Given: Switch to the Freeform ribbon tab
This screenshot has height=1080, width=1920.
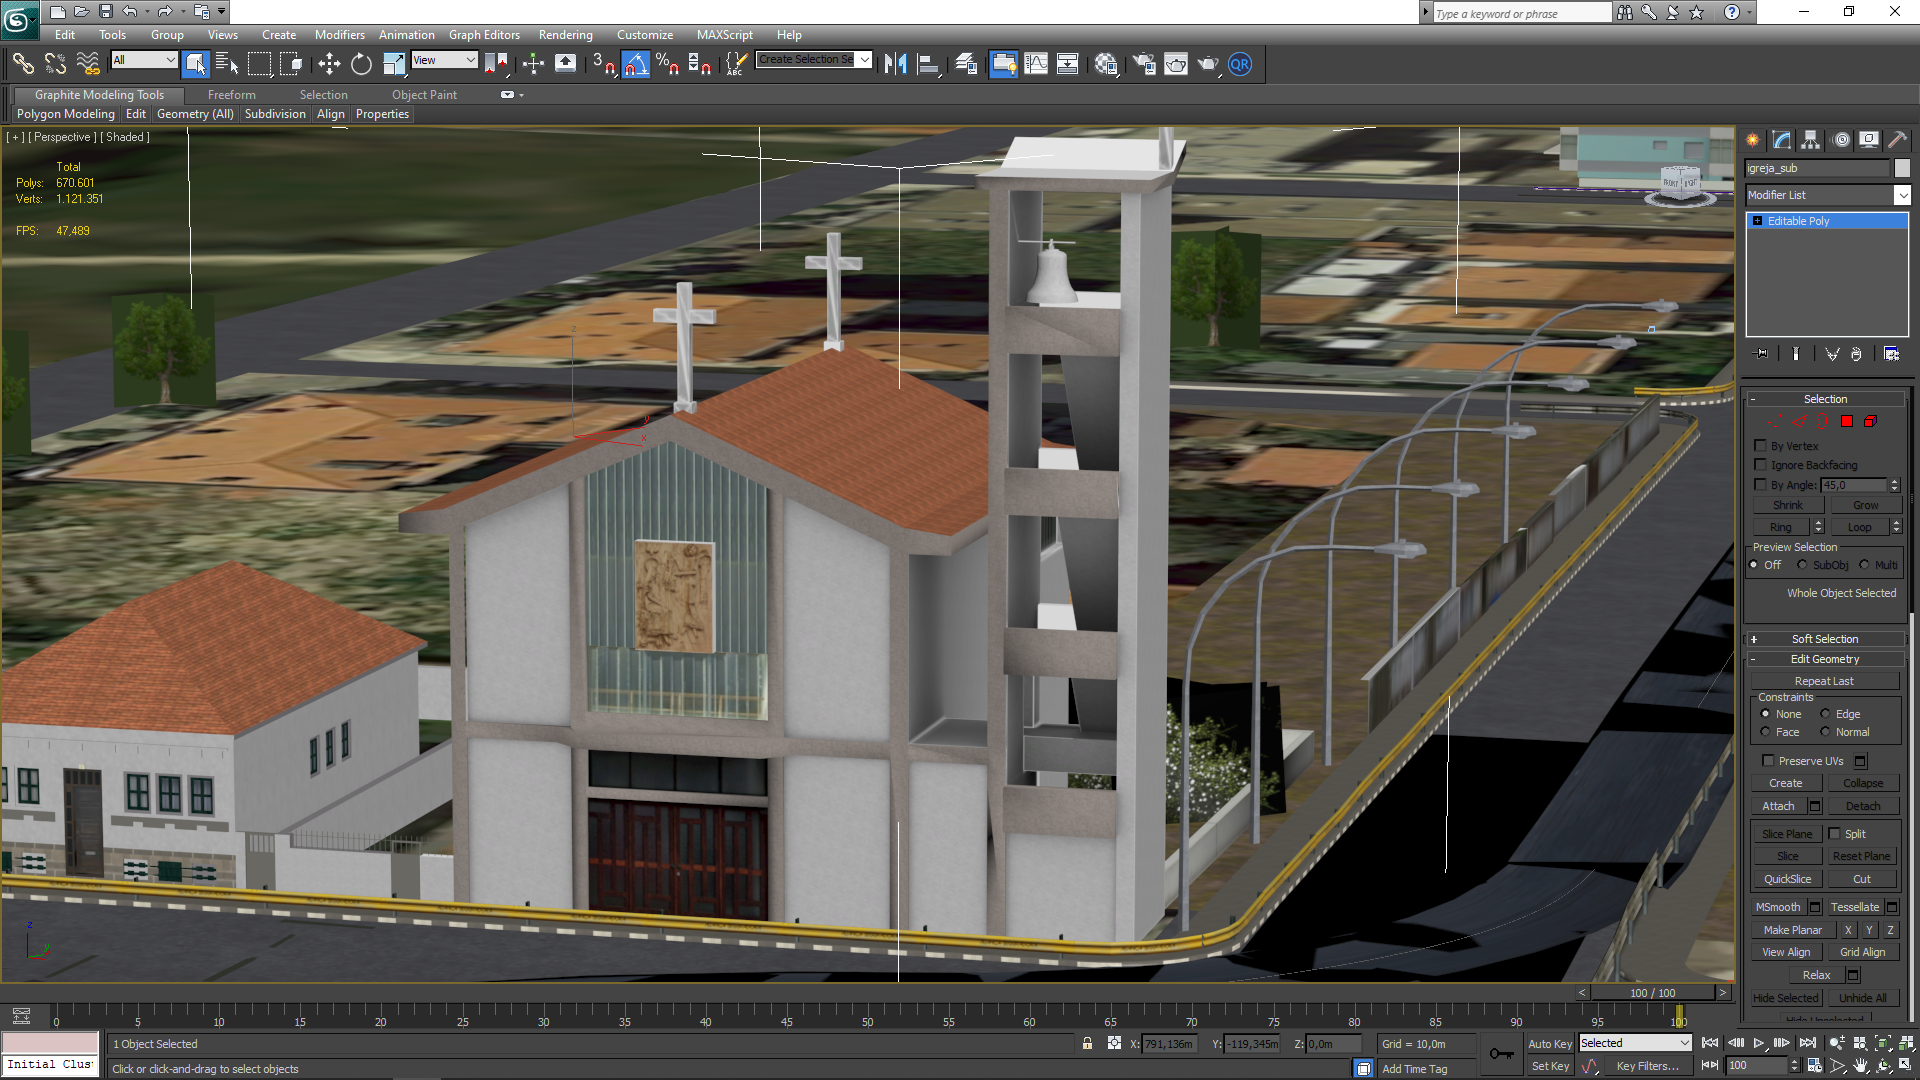Looking at the screenshot, I should click(x=232, y=95).
